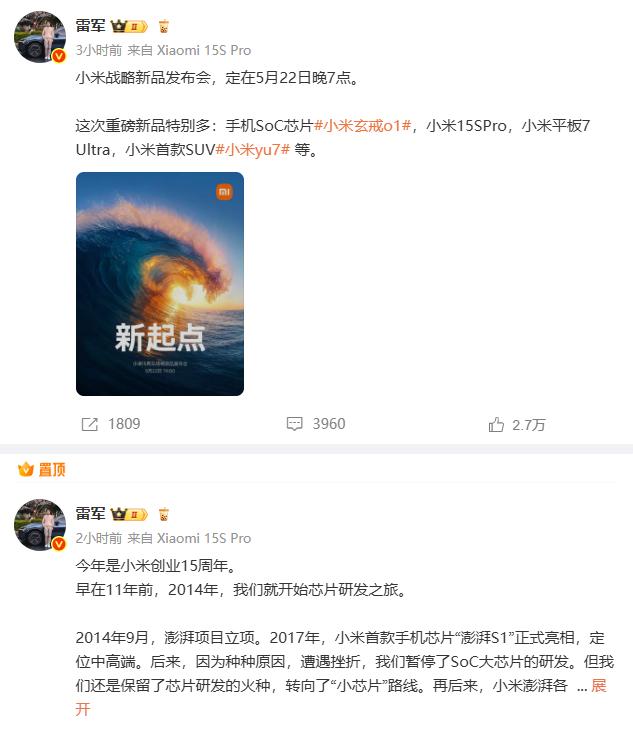Click the first post's profile avatar
633x732 pixels.
(x=40, y=37)
